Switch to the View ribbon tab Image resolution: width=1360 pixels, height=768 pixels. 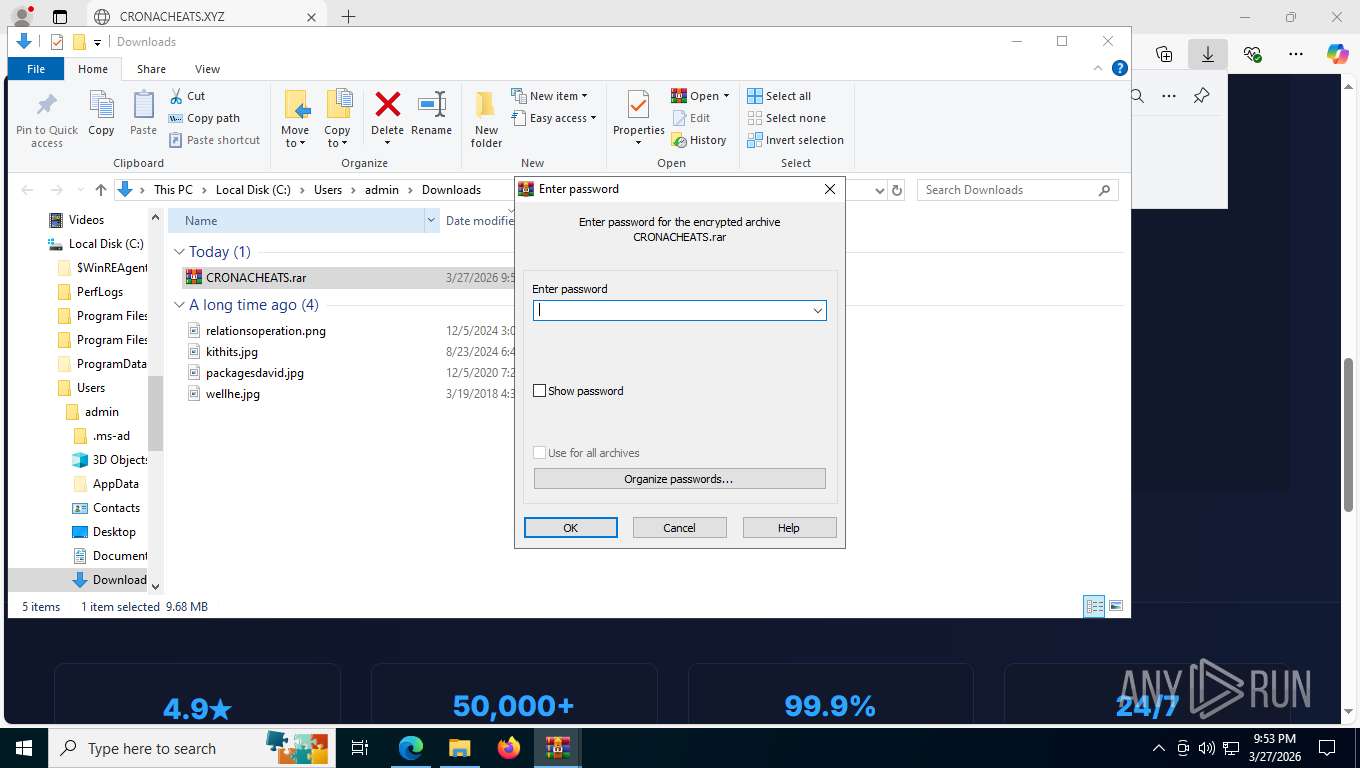(207, 69)
